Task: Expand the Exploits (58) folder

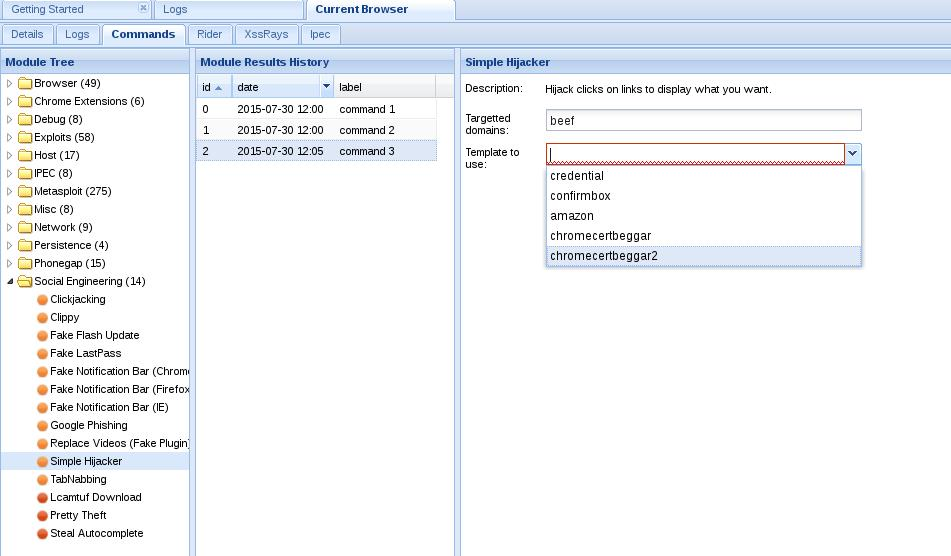Action: tap(9, 138)
